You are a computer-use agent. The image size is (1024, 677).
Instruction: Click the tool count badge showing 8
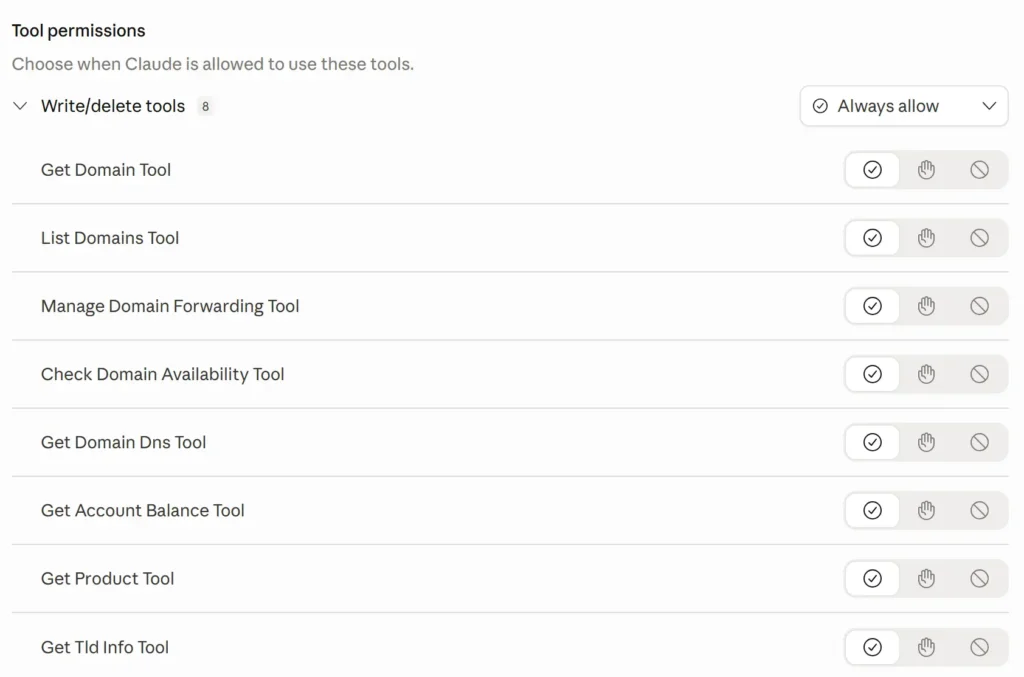pyautogui.click(x=205, y=106)
